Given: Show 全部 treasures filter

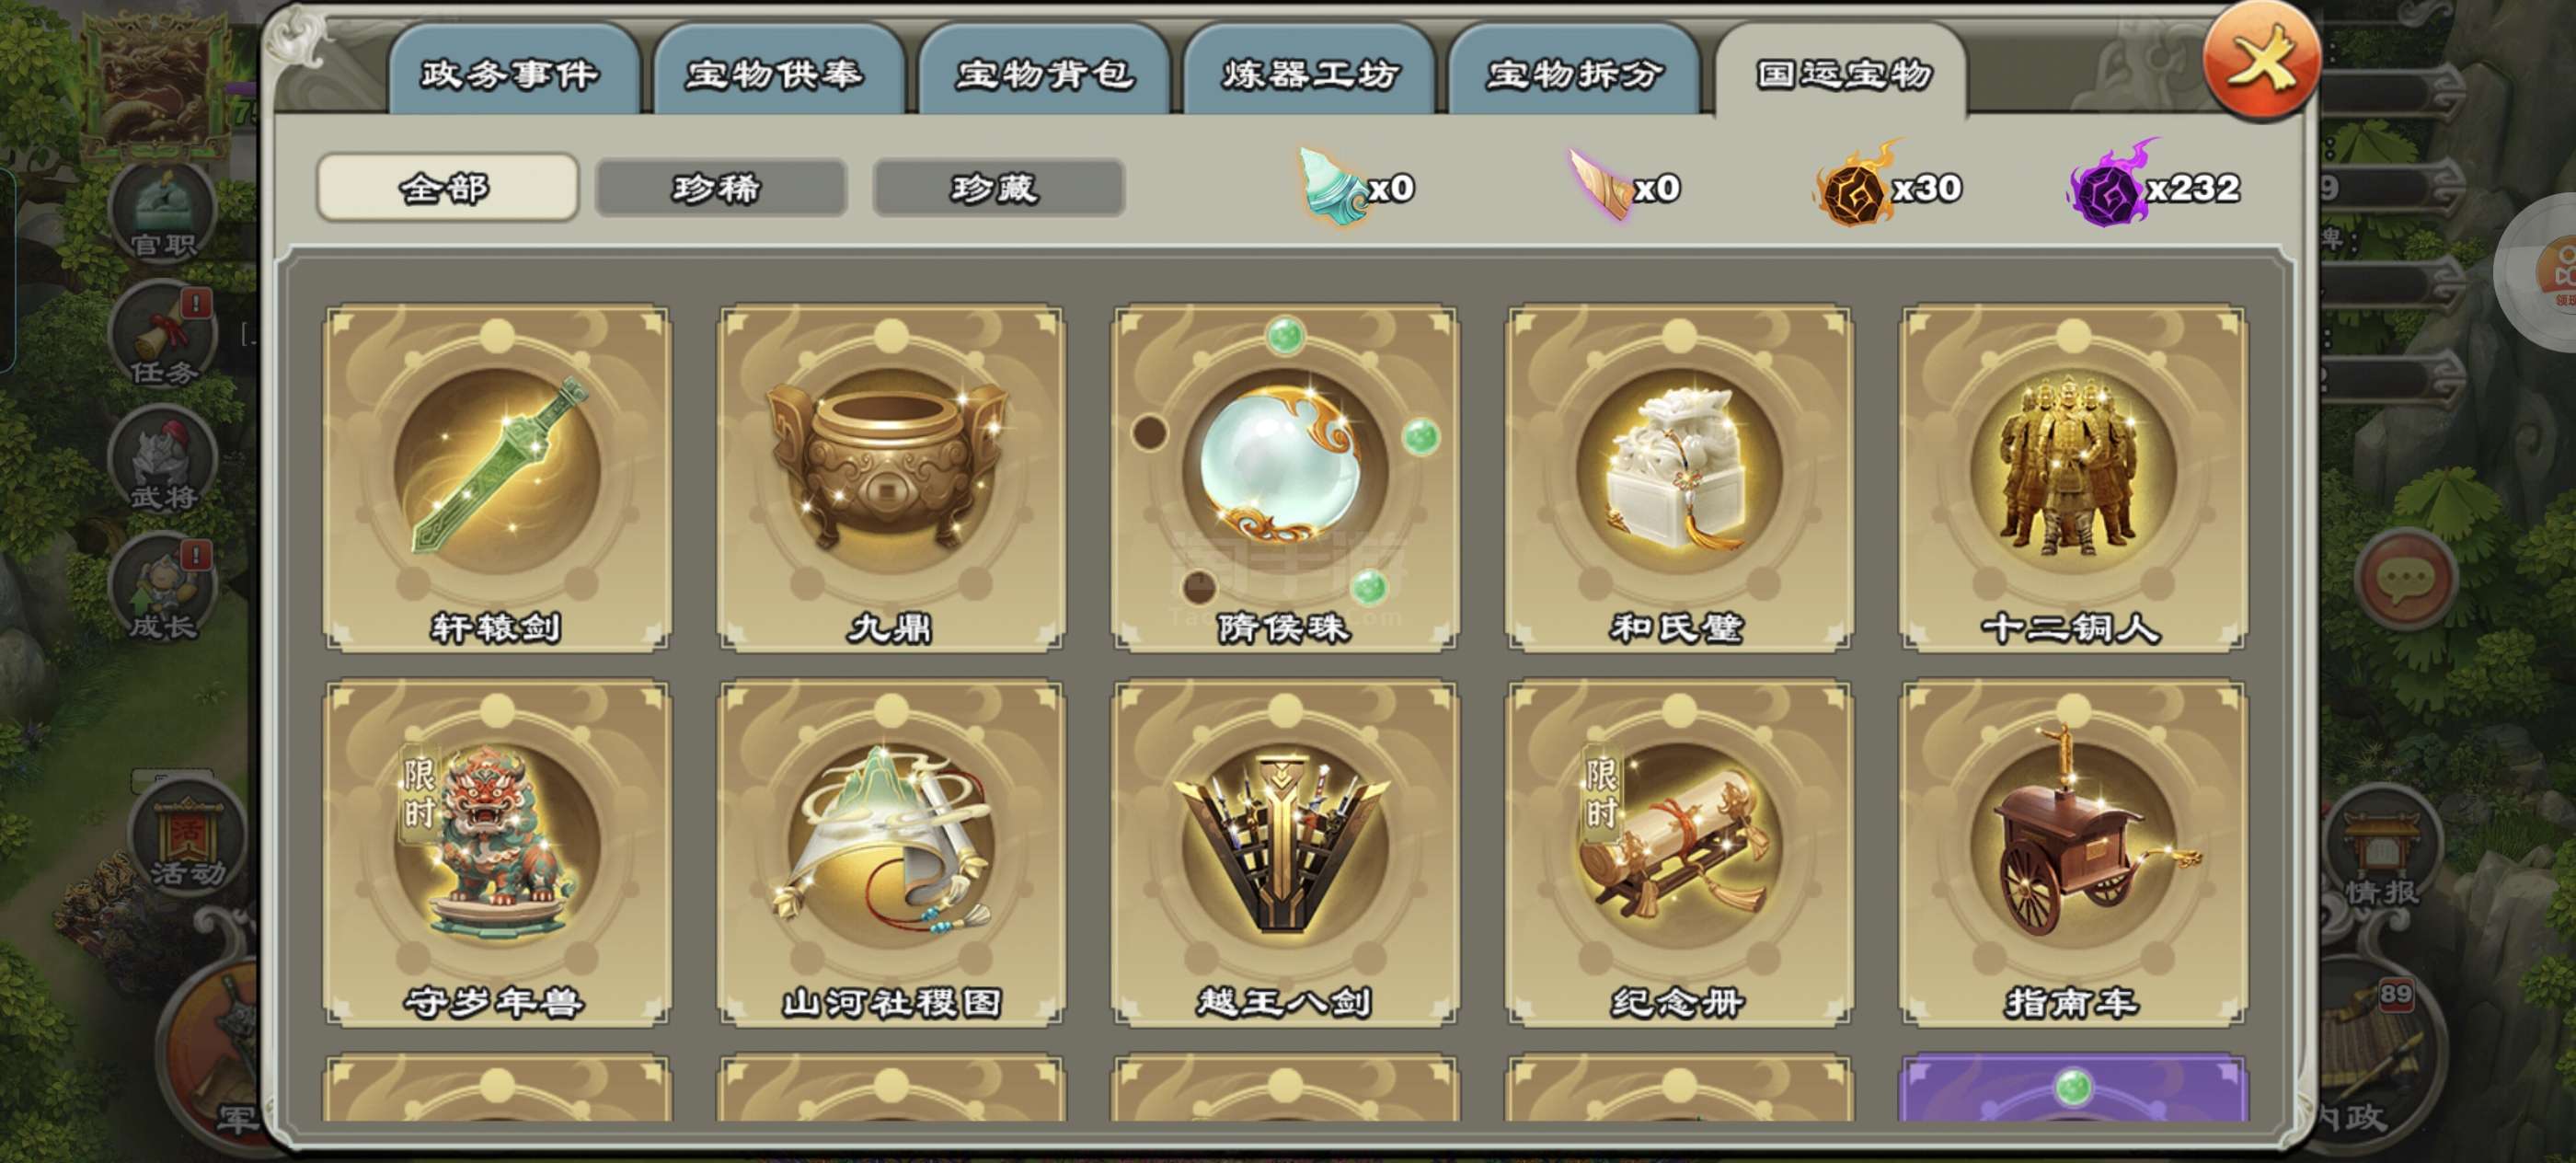Looking at the screenshot, I should (x=446, y=187).
